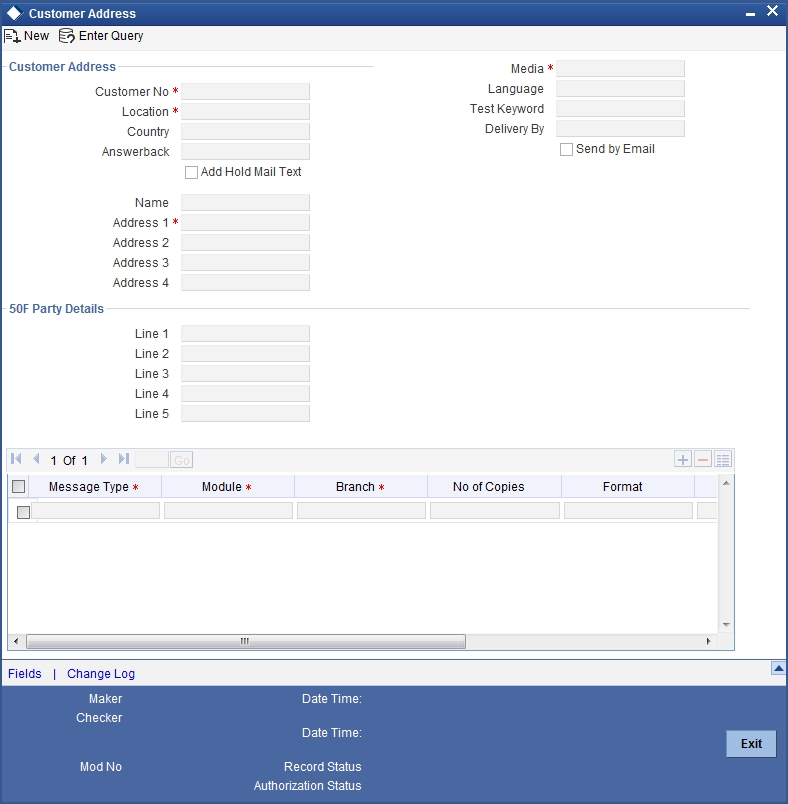Screen dimensions: 788x804
Task: Open the Change Log link
Action: click(101, 674)
